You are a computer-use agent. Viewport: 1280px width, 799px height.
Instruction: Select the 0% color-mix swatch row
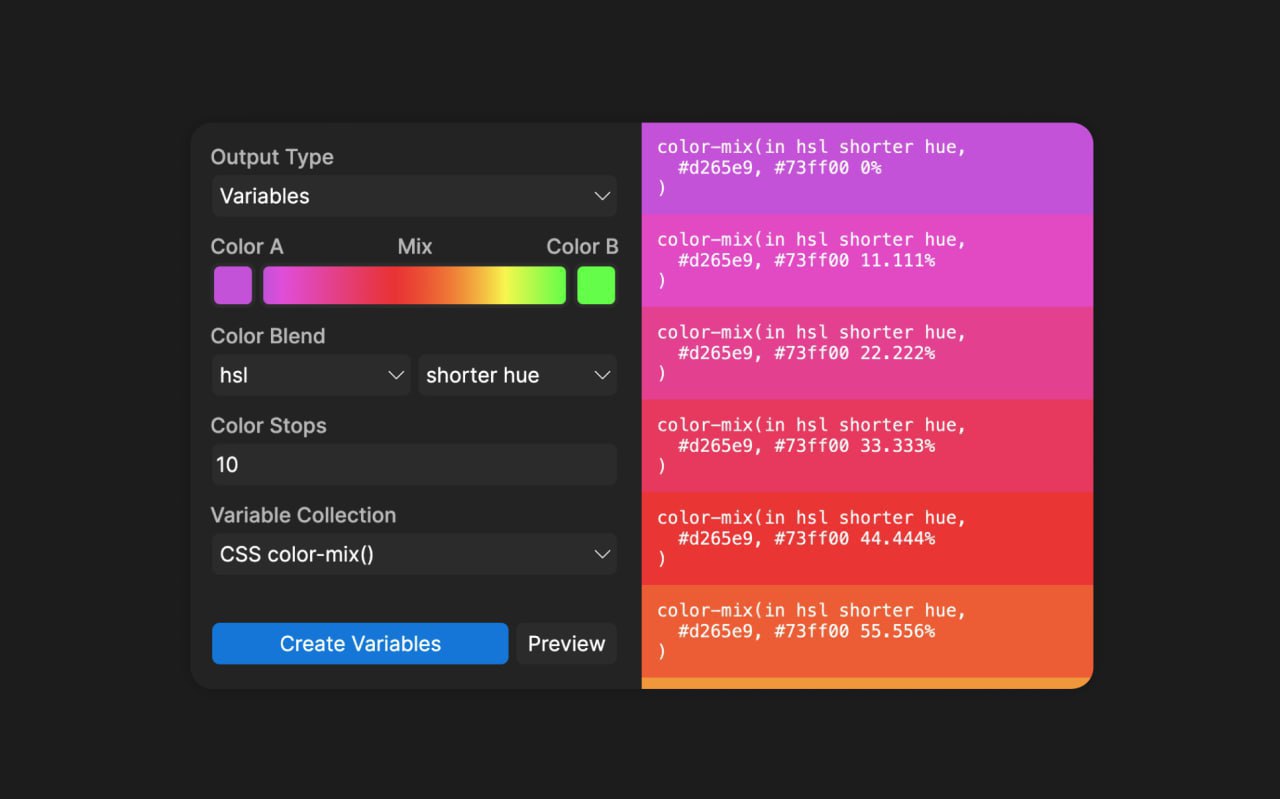click(867, 168)
